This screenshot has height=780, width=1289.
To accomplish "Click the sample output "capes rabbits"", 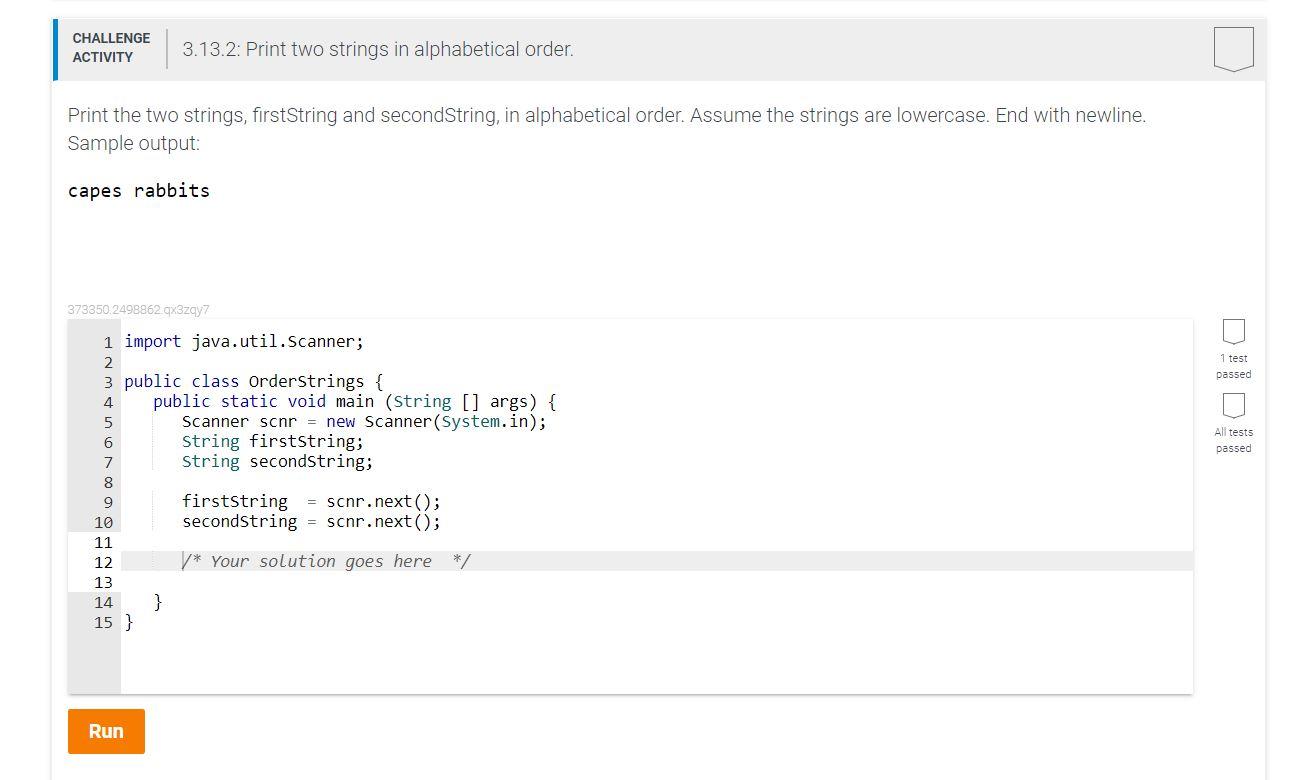I will click(138, 190).
